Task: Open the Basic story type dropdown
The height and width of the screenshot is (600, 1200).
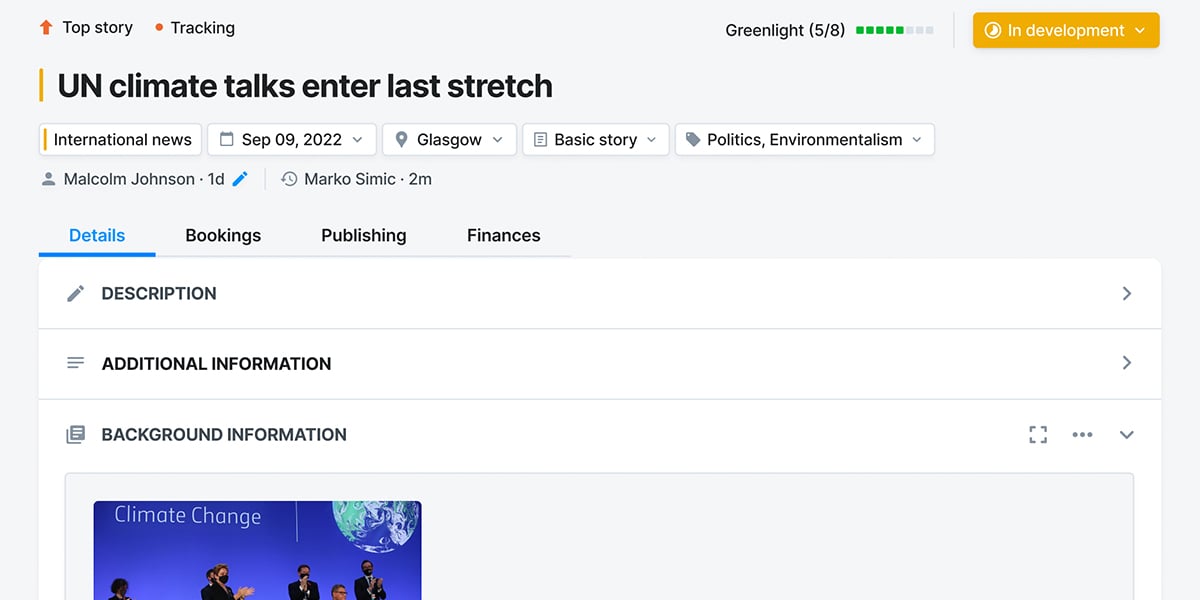Action: [596, 140]
